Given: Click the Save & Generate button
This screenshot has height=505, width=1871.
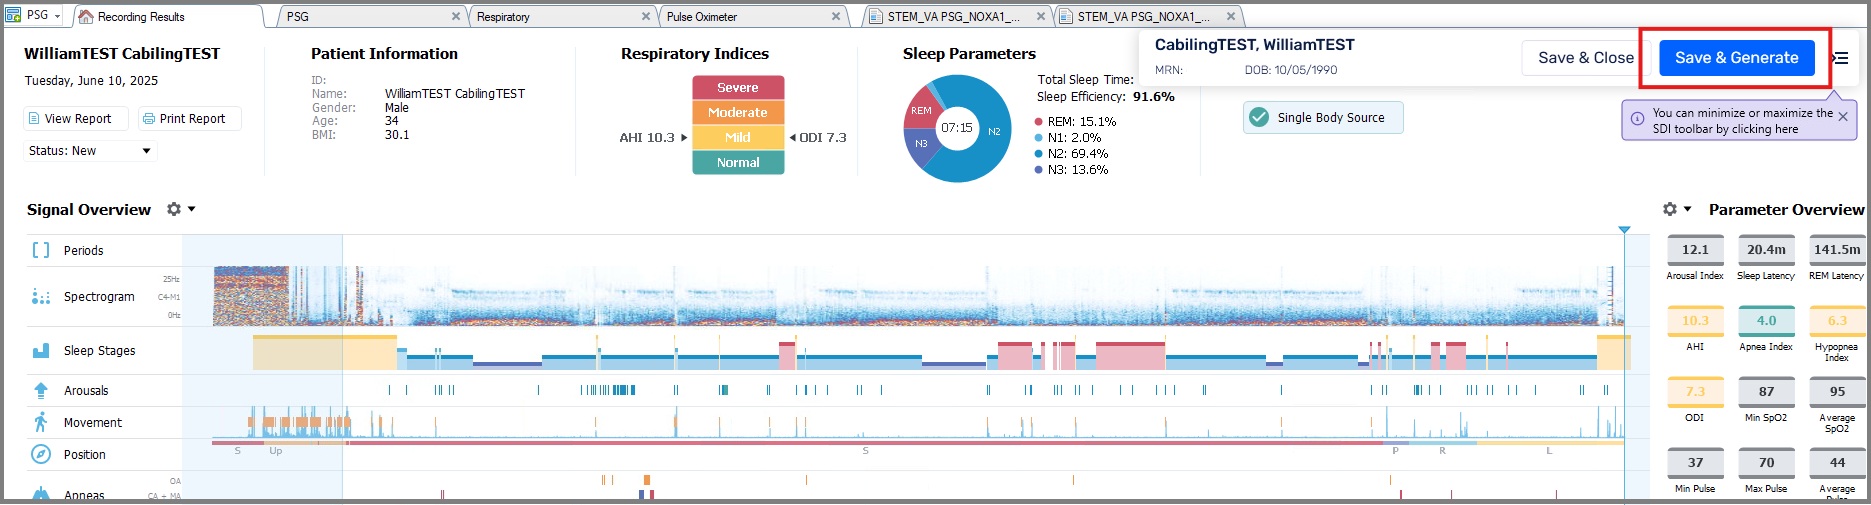Looking at the screenshot, I should [x=1736, y=58].
